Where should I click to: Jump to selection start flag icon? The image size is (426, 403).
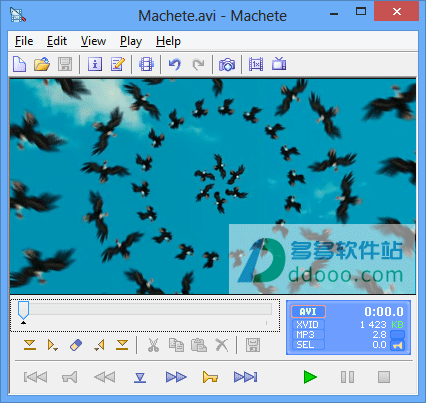point(53,345)
